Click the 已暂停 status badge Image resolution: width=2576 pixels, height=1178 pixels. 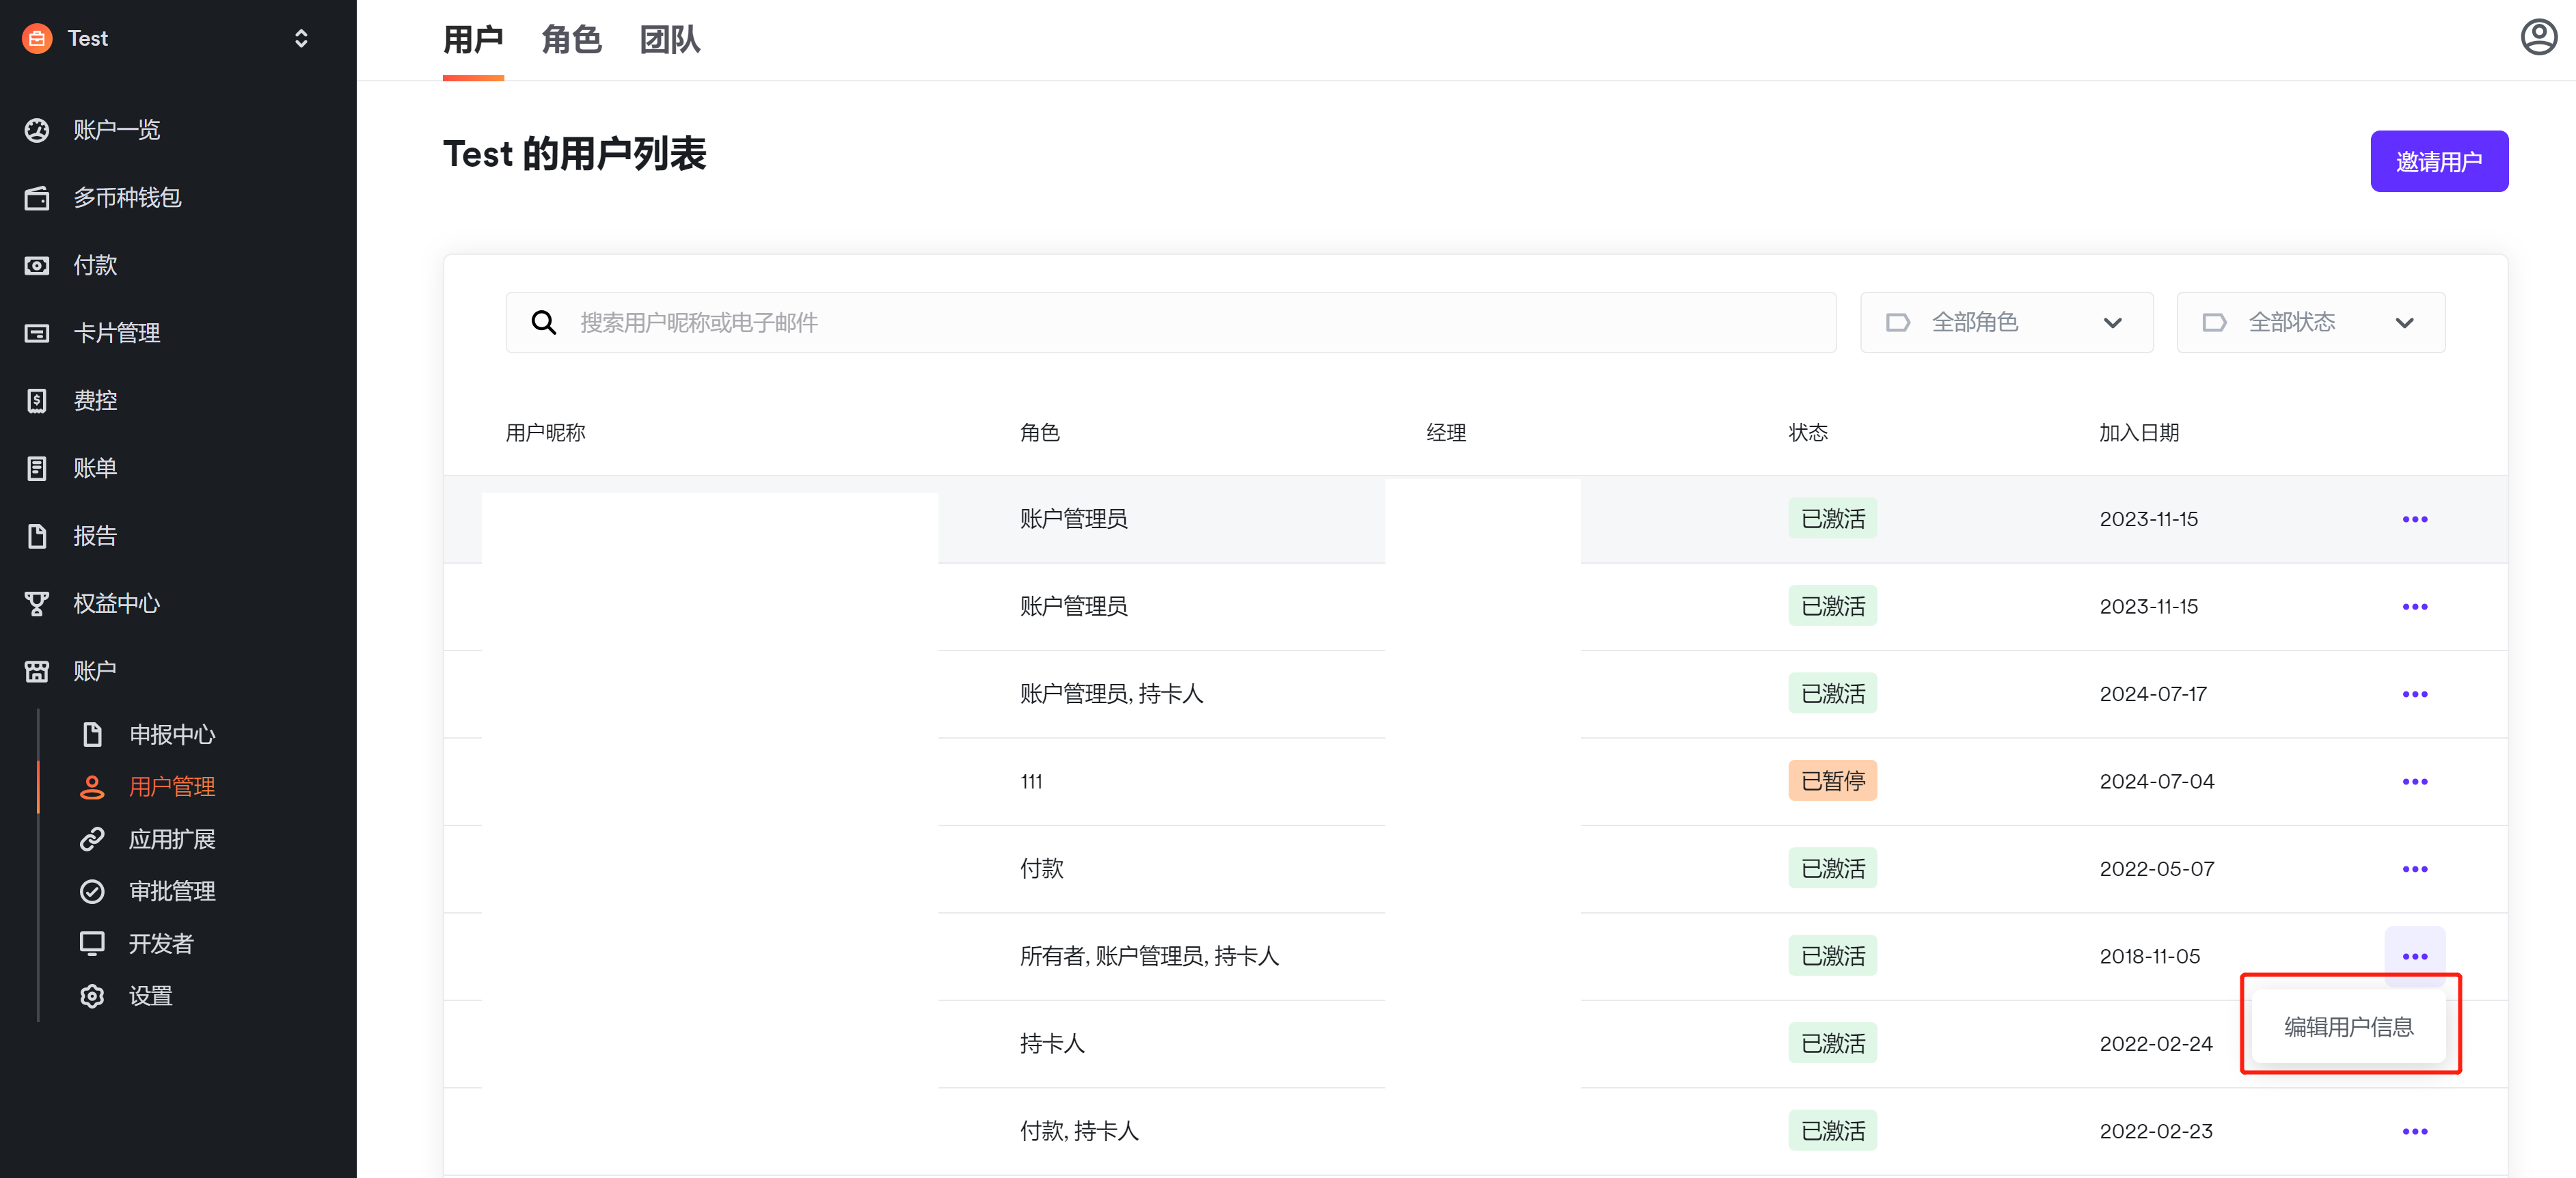[x=1832, y=781]
